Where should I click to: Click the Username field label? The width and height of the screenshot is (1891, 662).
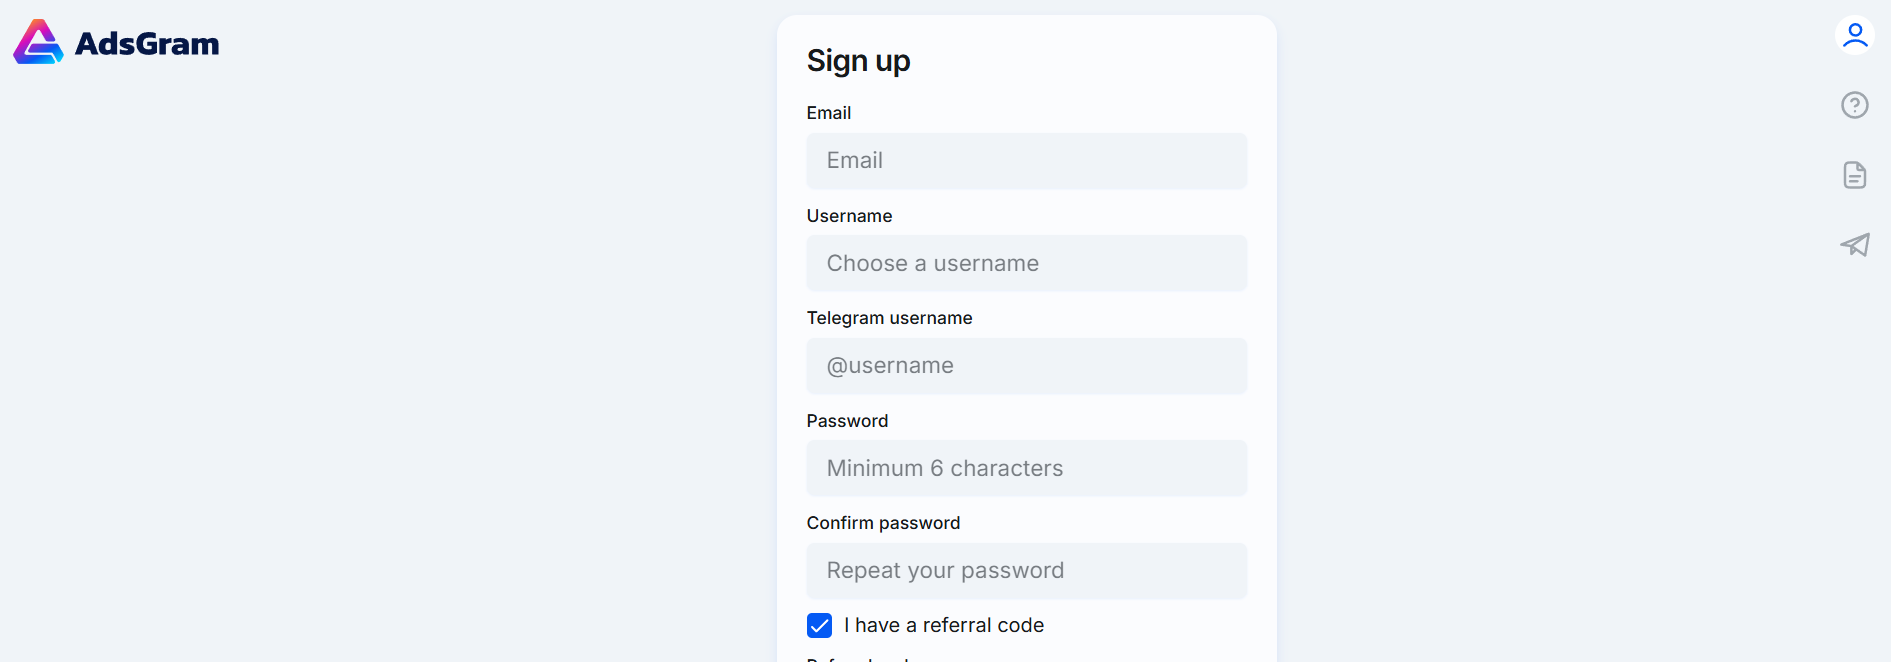tap(849, 216)
